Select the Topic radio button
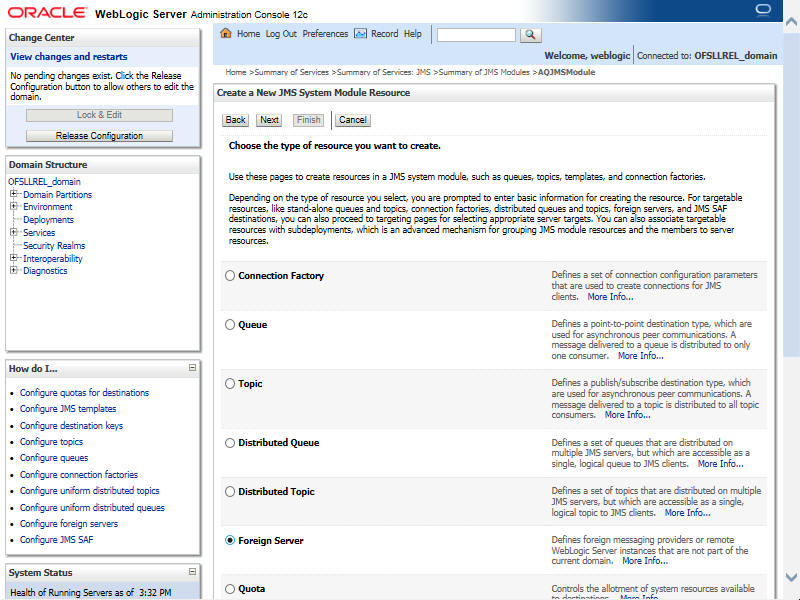The height and width of the screenshot is (600, 800). [230, 384]
